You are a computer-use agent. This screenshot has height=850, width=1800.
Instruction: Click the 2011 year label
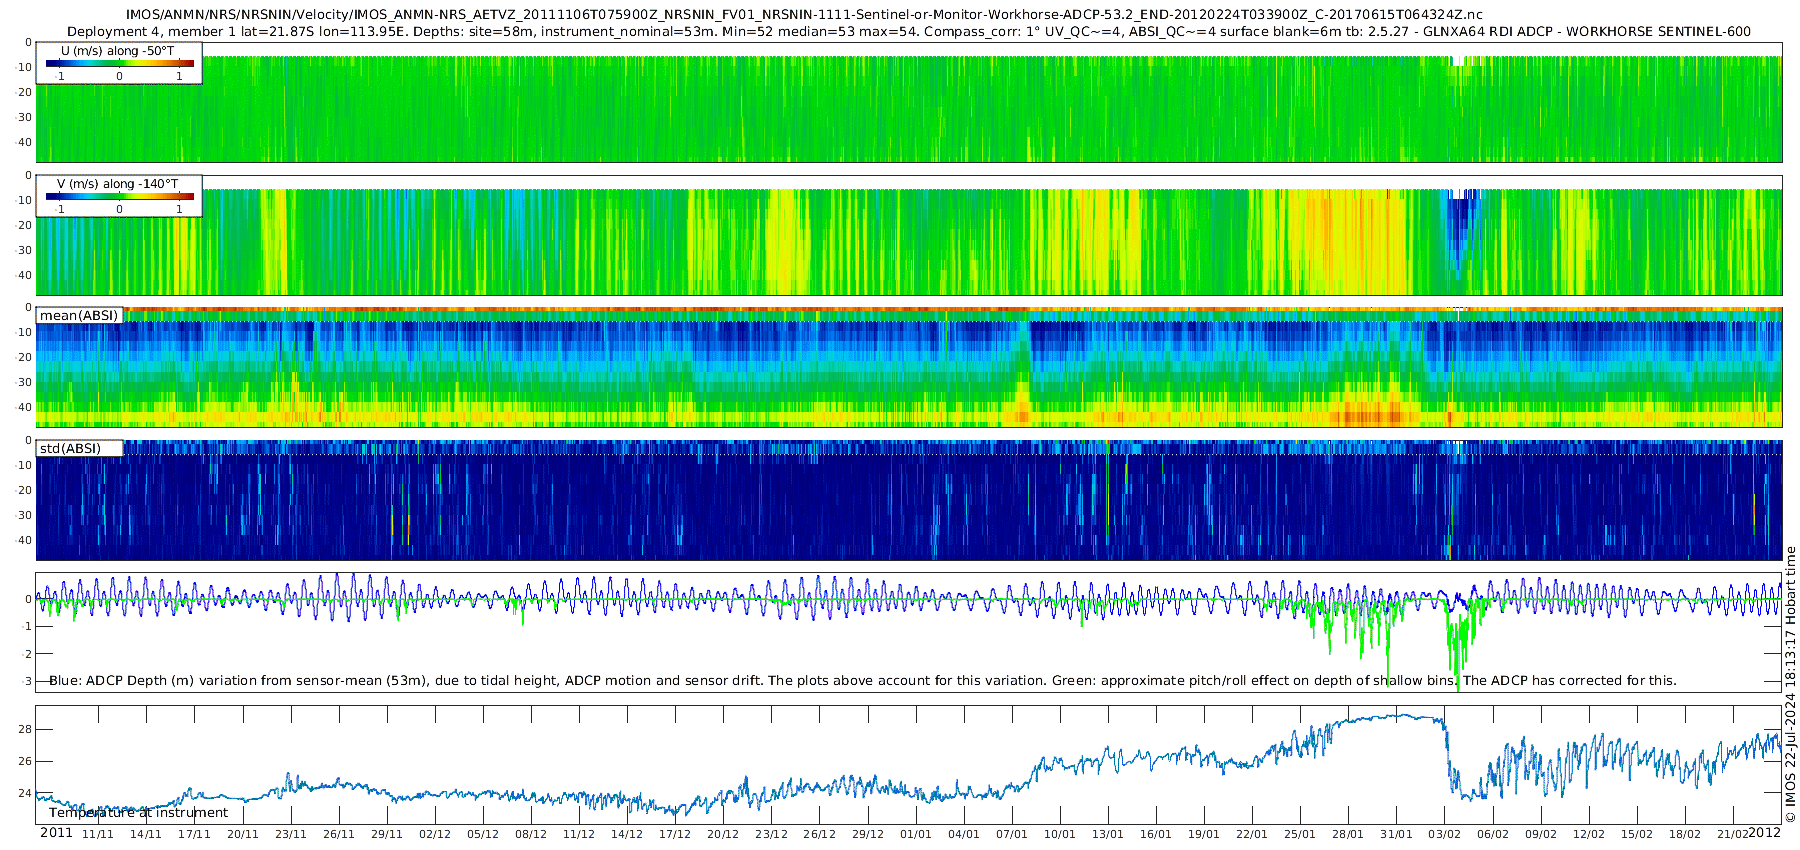(x=56, y=833)
